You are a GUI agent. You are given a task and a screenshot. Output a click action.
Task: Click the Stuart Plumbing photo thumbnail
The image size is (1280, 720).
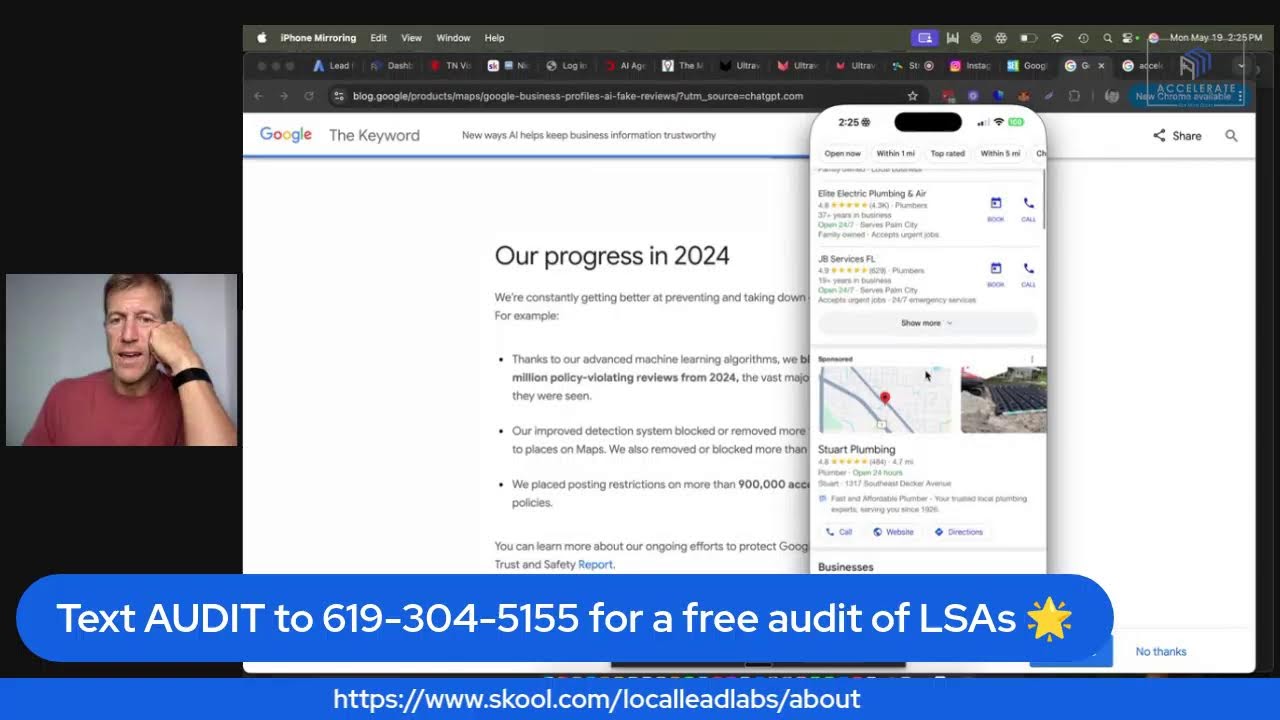pos(1003,400)
